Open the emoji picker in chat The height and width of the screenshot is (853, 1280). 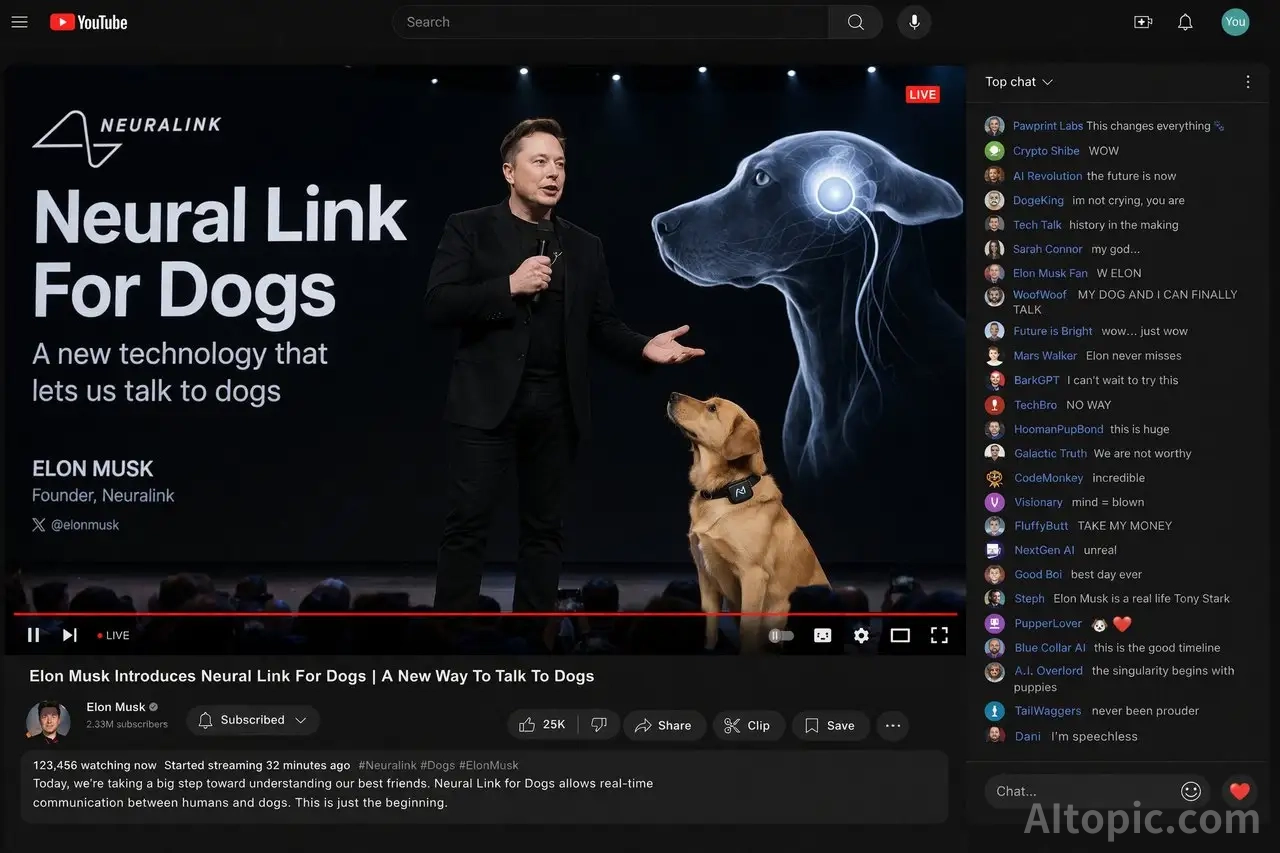pos(1191,791)
